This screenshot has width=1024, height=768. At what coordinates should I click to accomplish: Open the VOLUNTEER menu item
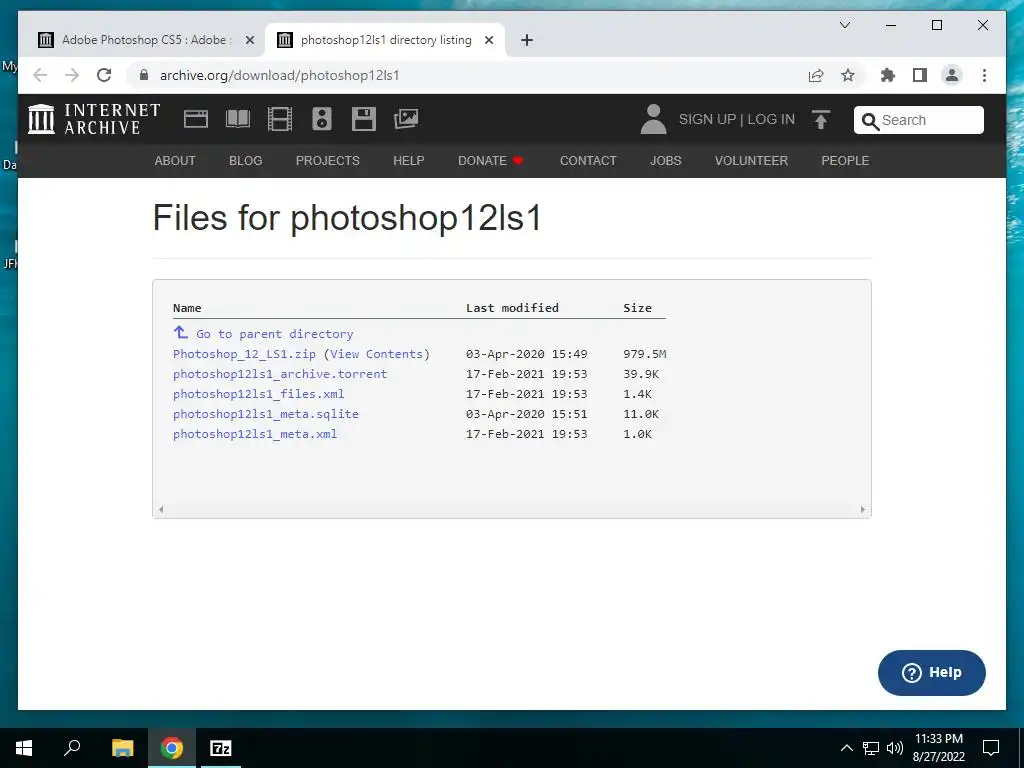(751, 161)
